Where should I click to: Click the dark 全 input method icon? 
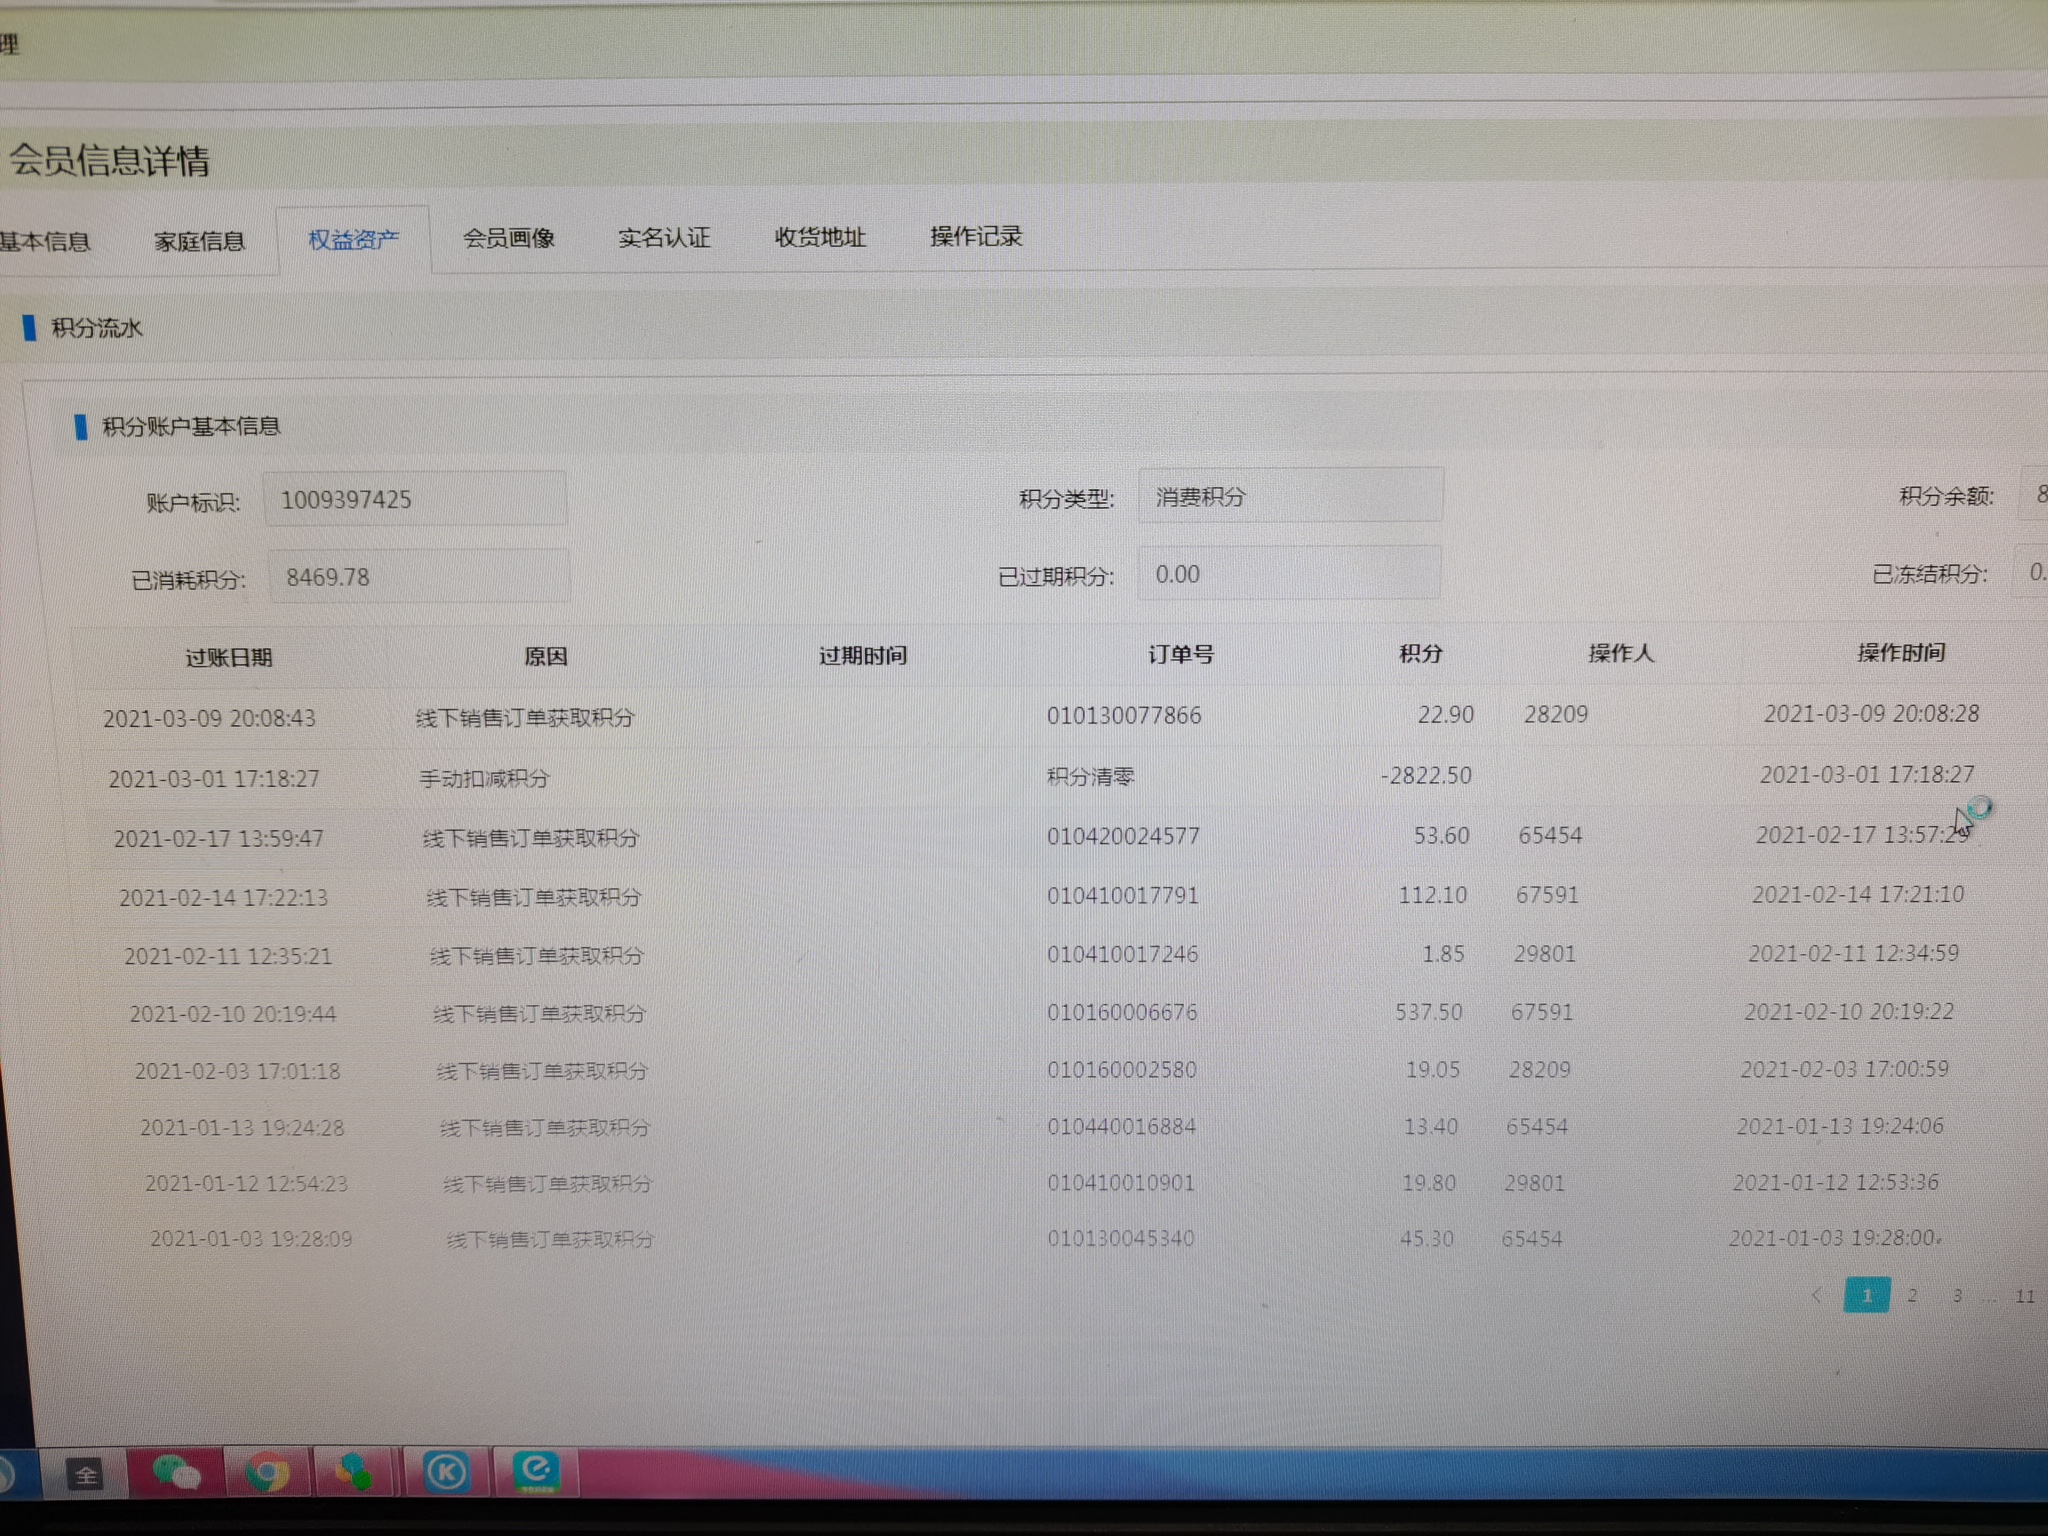coord(87,1475)
